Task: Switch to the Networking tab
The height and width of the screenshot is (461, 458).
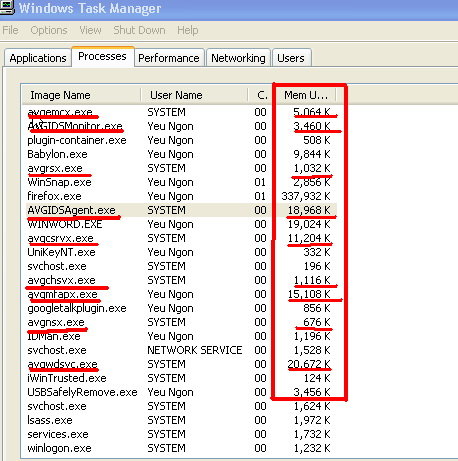Action: click(x=238, y=58)
